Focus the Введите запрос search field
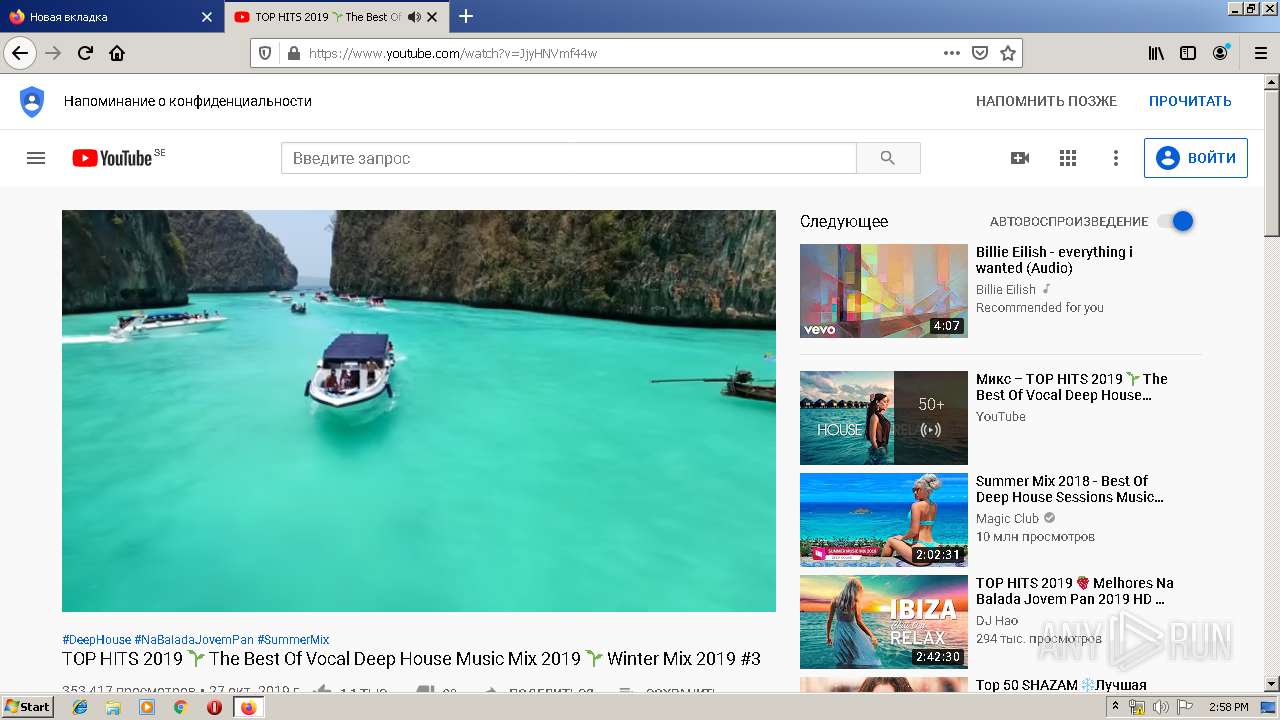 point(569,158)
